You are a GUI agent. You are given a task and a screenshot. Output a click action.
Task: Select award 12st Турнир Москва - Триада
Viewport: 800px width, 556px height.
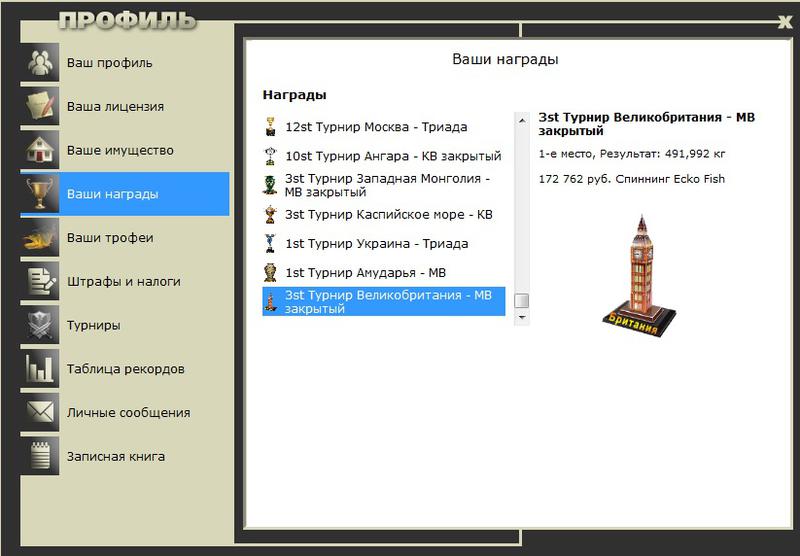(x=384, y=127)
